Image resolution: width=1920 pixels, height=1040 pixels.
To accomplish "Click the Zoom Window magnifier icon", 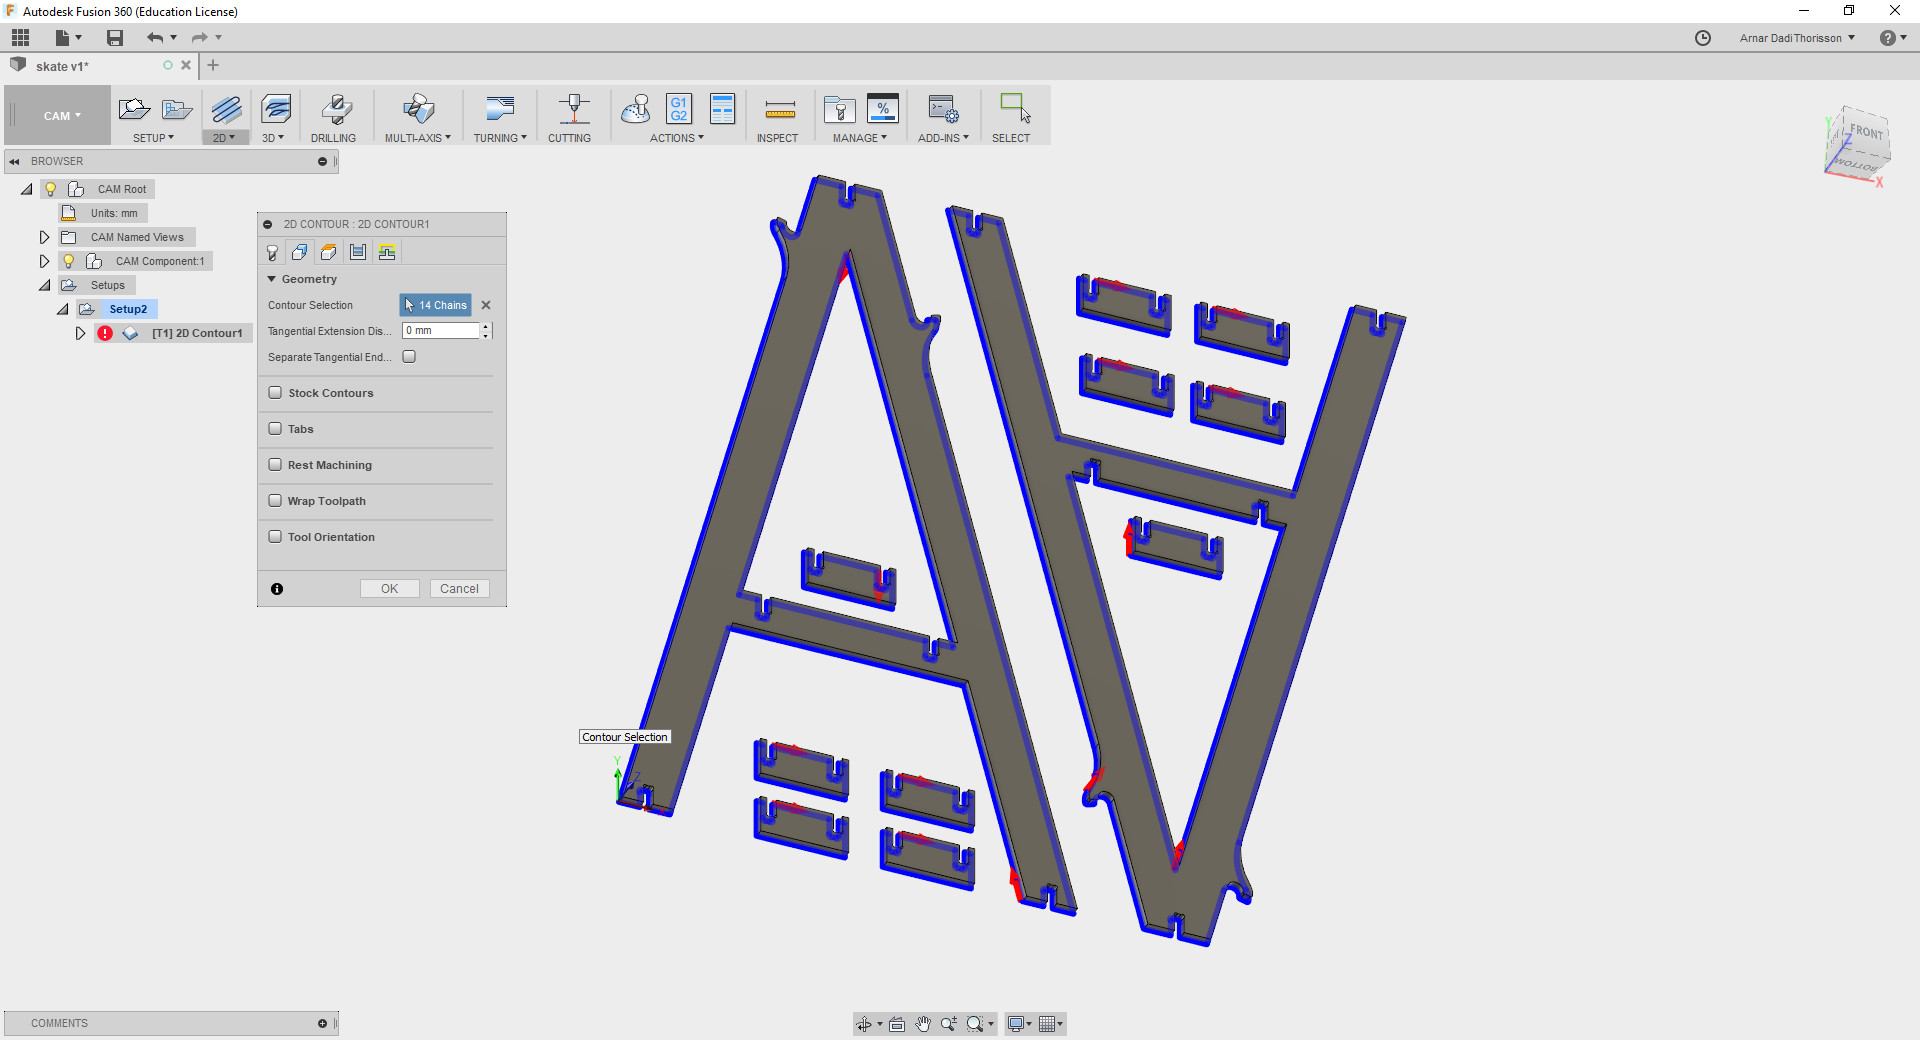I will [975, 1024].
